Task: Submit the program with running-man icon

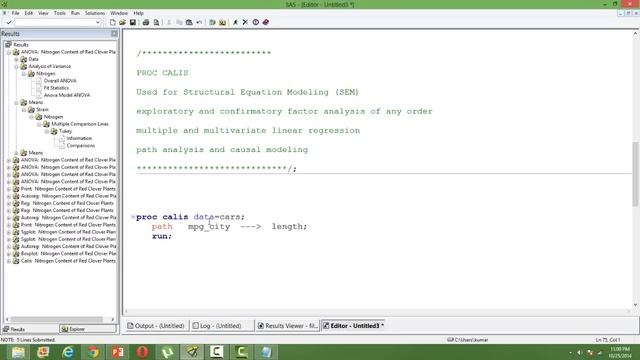Action: 236,22
